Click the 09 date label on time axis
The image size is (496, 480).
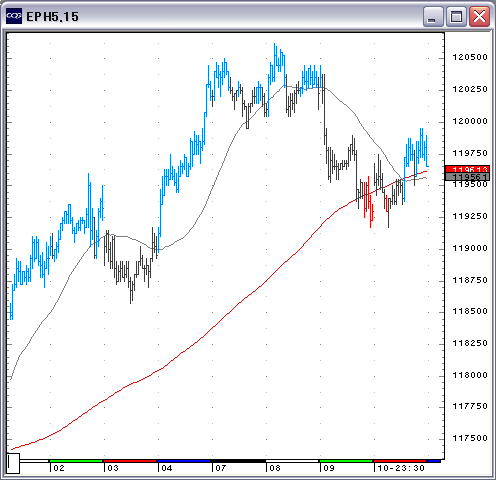click(x=329, y=468)
